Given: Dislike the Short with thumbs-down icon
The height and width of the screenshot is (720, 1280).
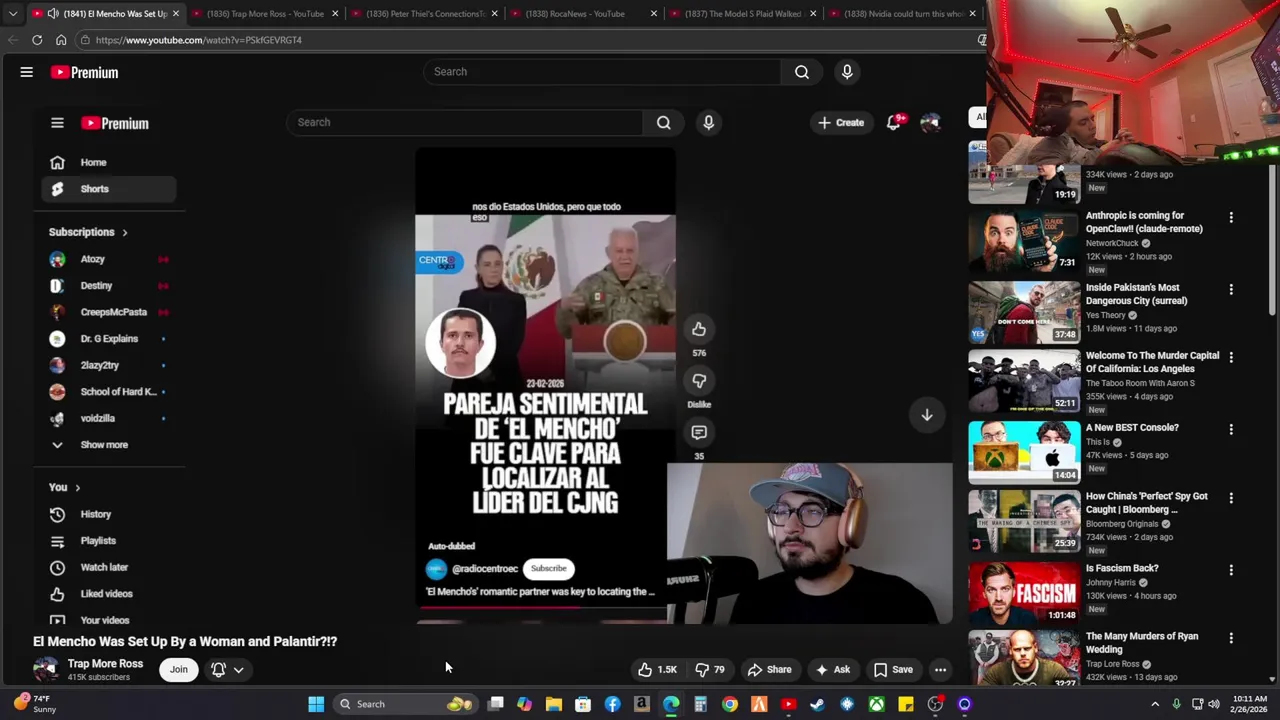Looking at the screenshot, I should [x=699, y=380].
